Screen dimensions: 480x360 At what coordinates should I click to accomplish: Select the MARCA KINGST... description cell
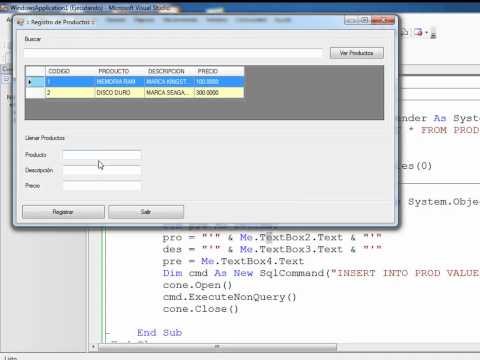[x=170, y=82]
